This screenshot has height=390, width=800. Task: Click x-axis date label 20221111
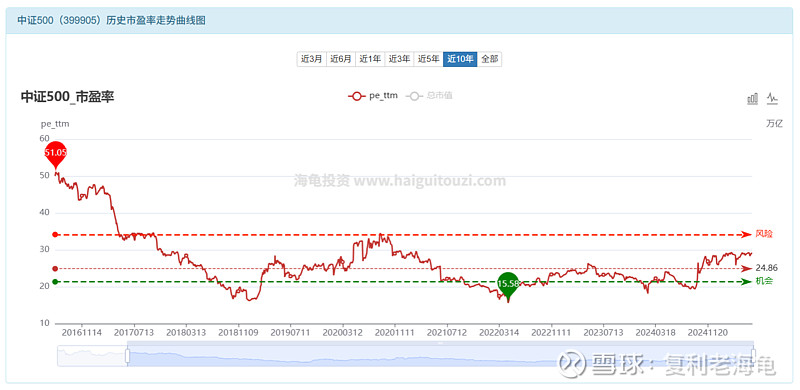pos(551,333)
